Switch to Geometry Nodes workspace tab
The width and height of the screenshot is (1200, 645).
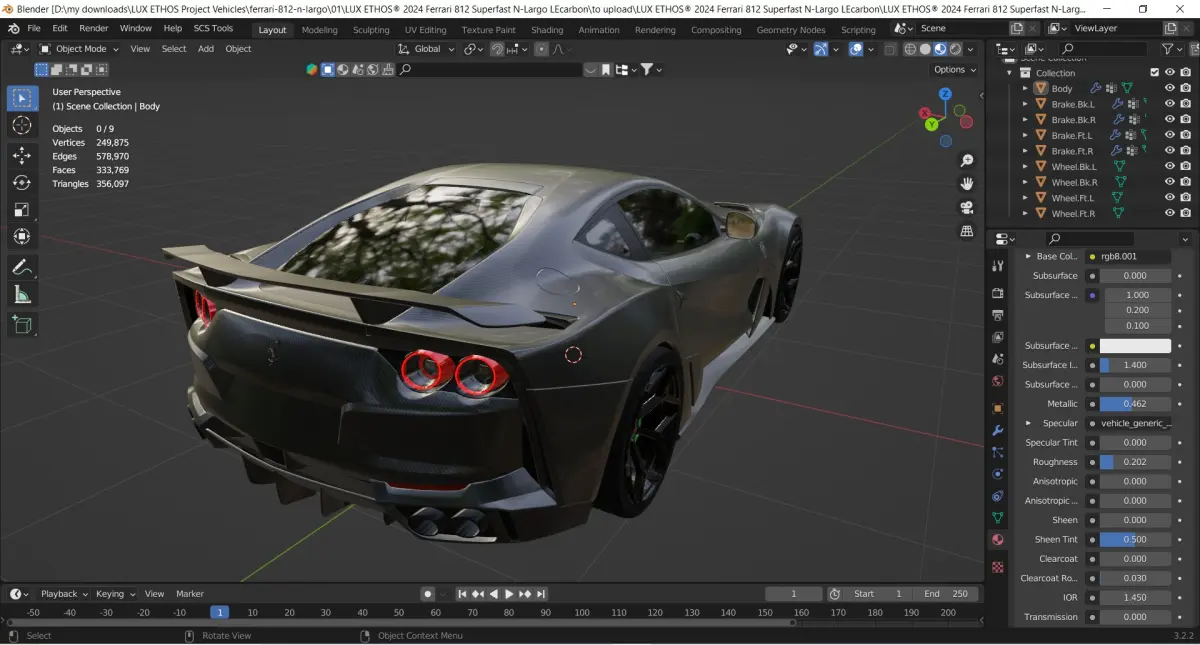point(791,30)
